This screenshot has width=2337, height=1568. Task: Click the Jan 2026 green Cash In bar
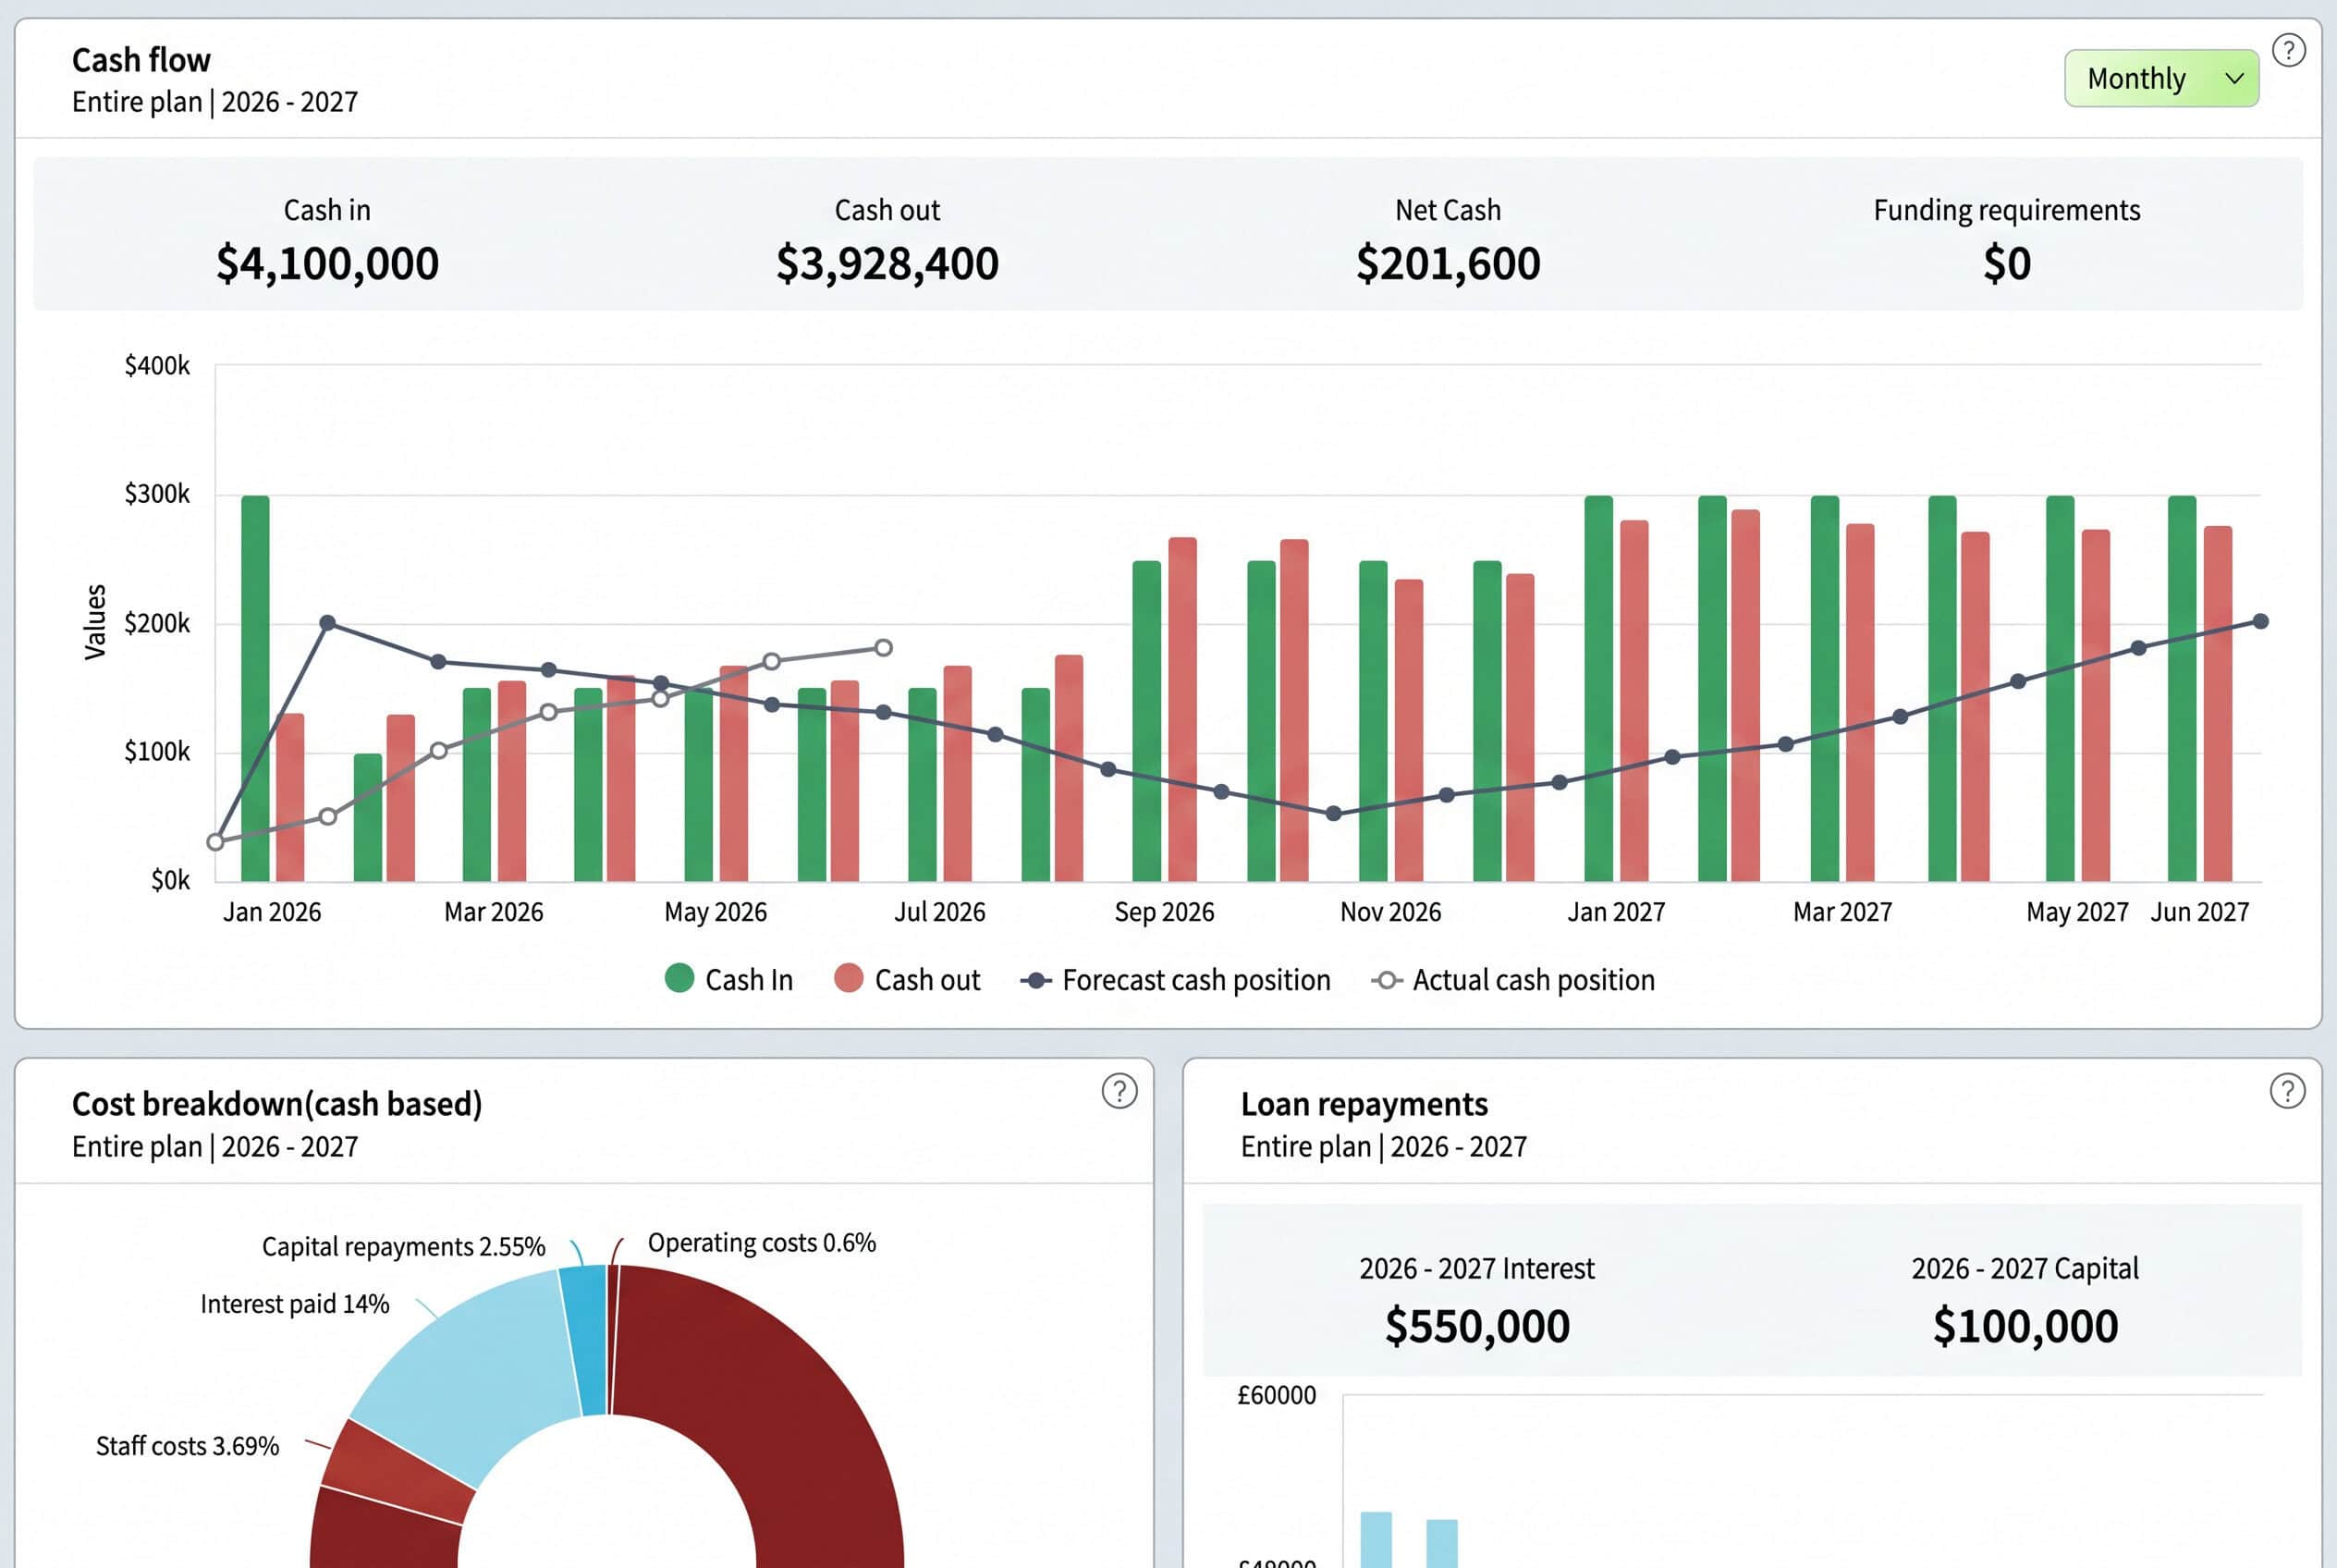click(255, 688)
